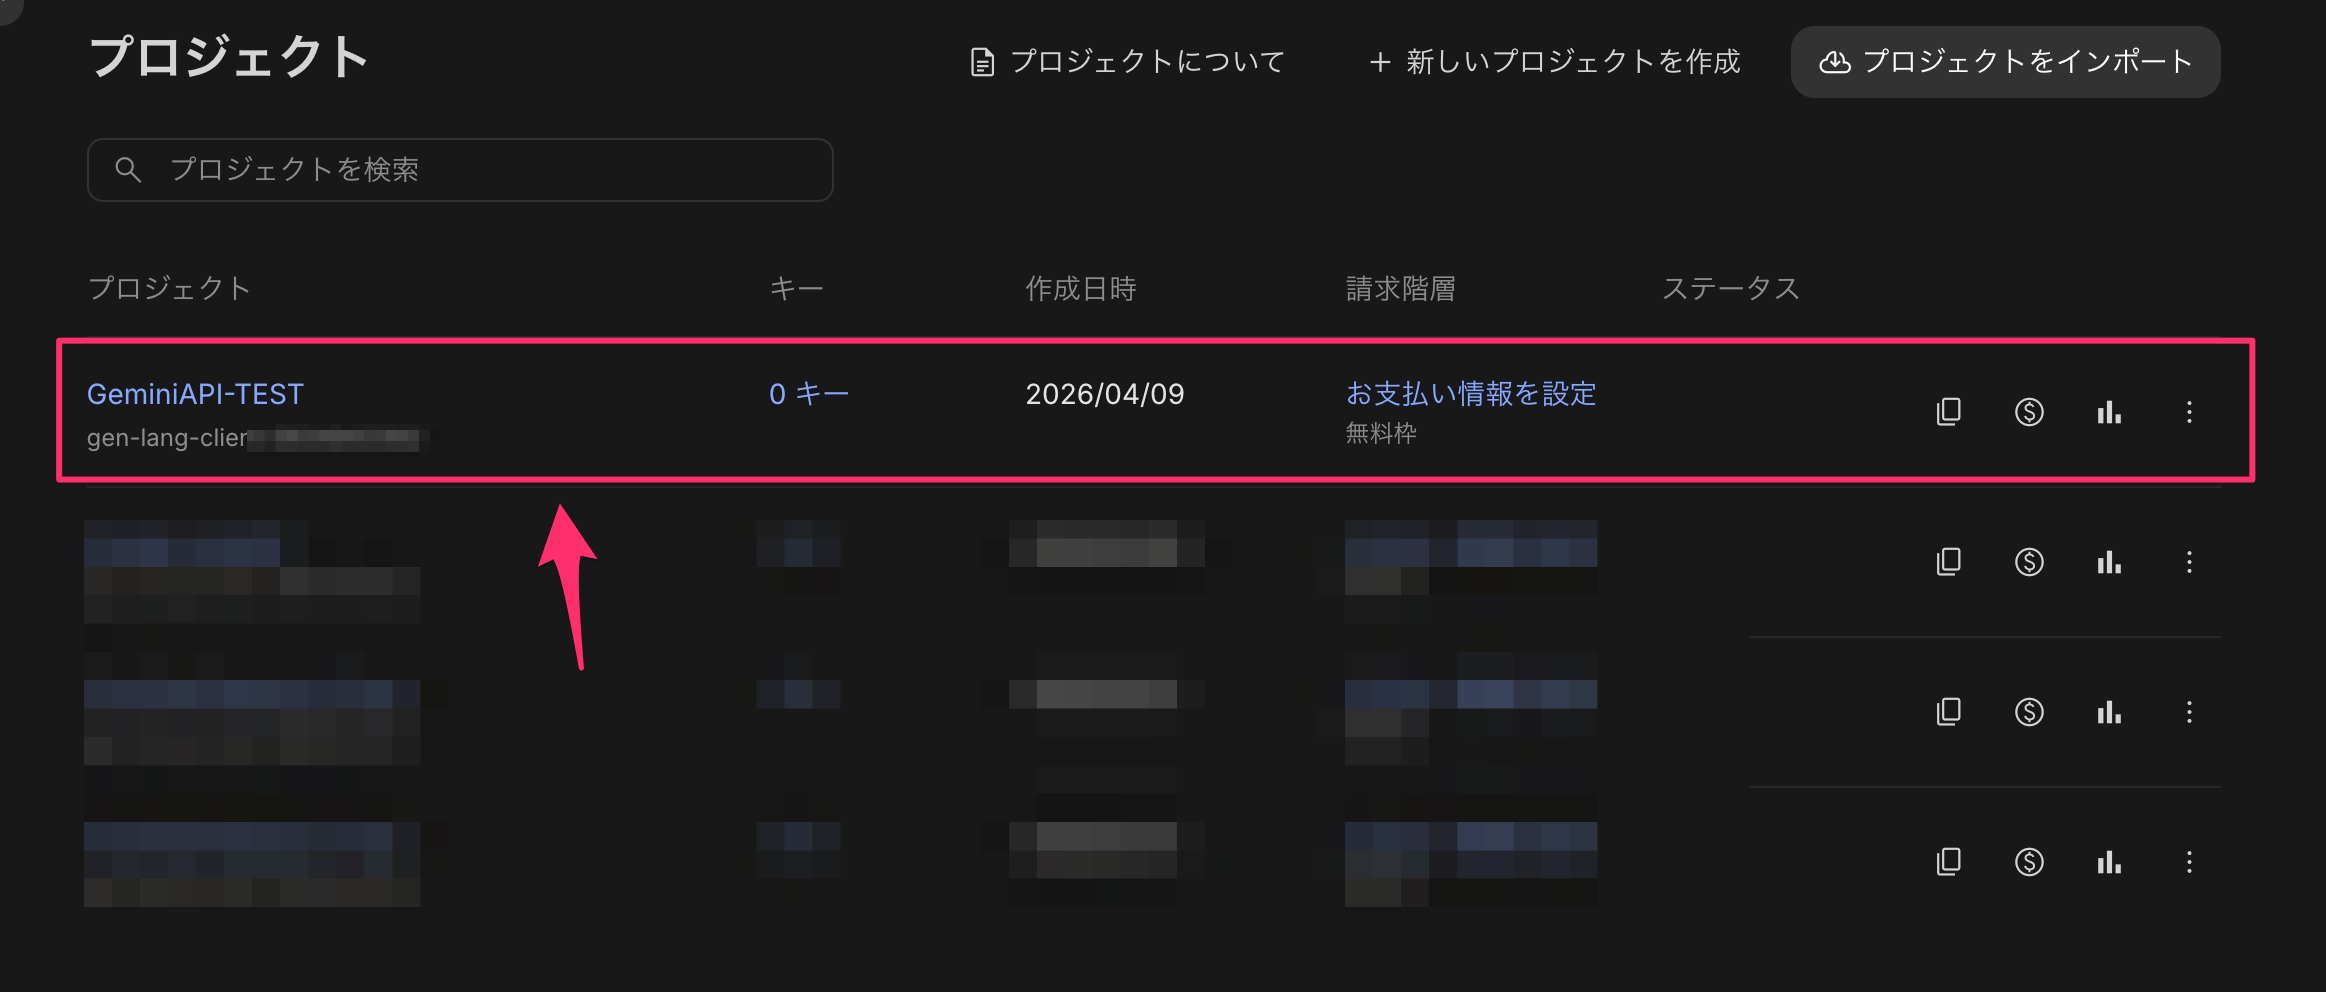Click billing dollar icon in second row

(x=2029, y=562)
